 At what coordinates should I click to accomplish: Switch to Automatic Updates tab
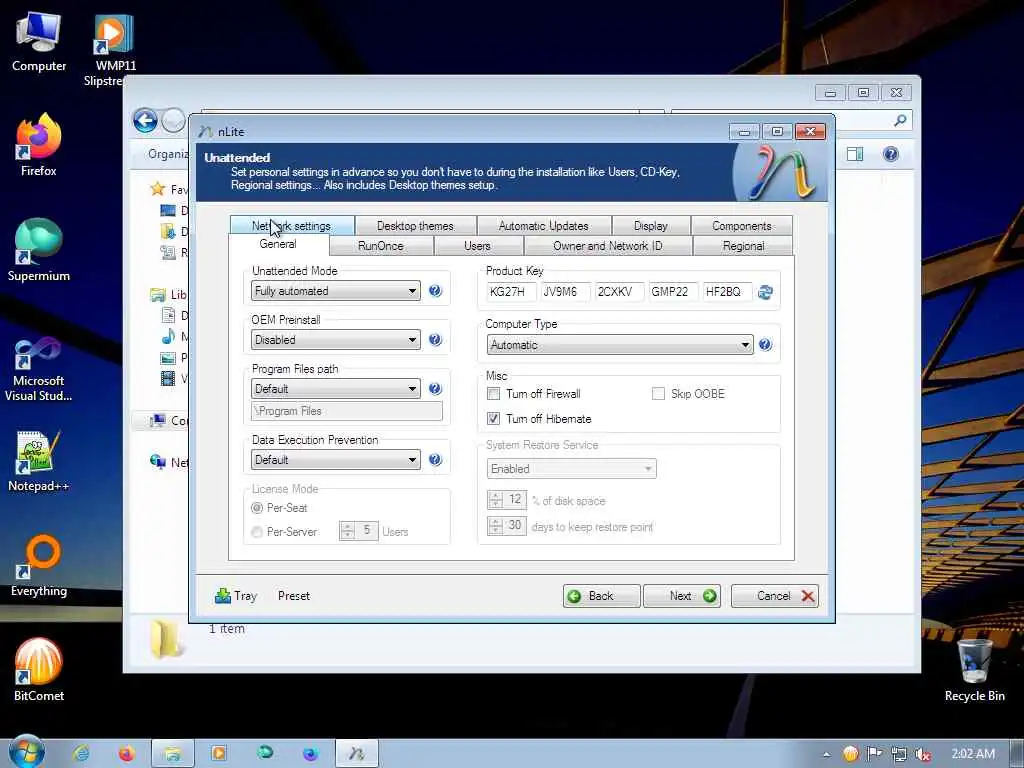click(543, 225)
